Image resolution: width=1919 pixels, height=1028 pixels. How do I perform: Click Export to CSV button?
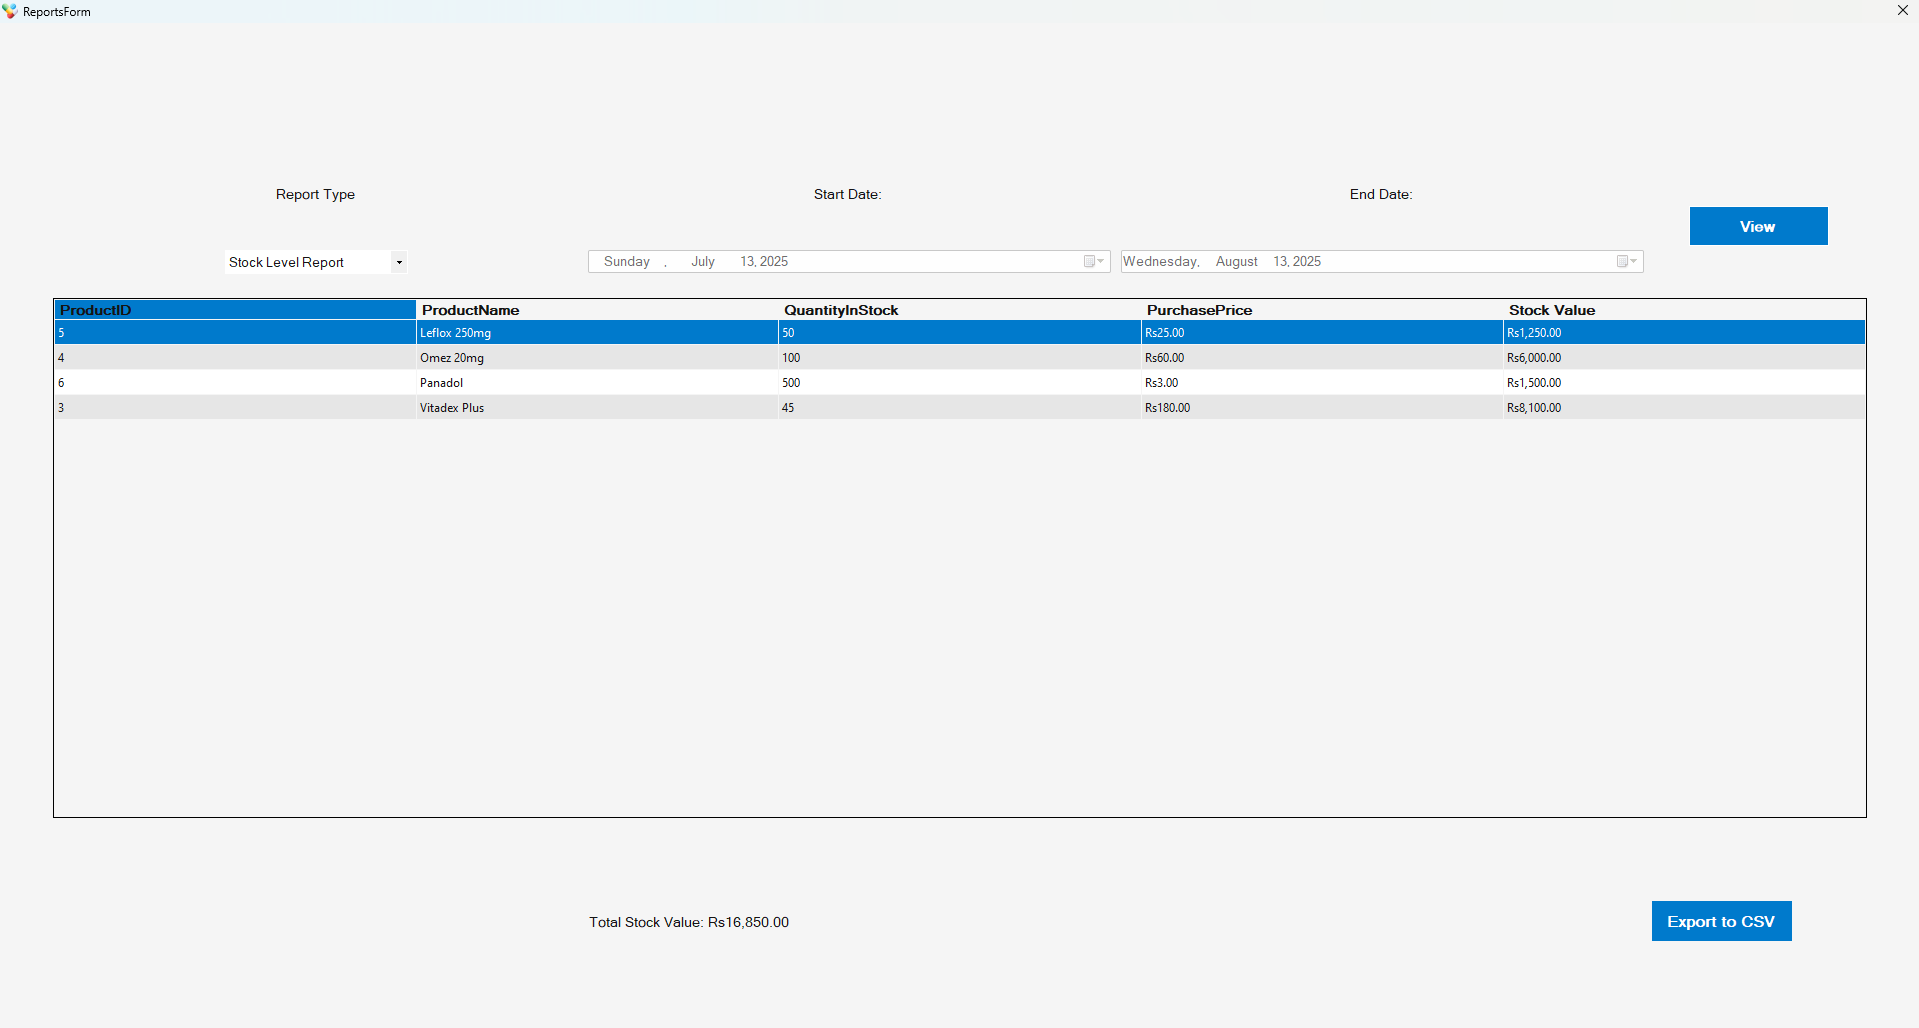1721,921
